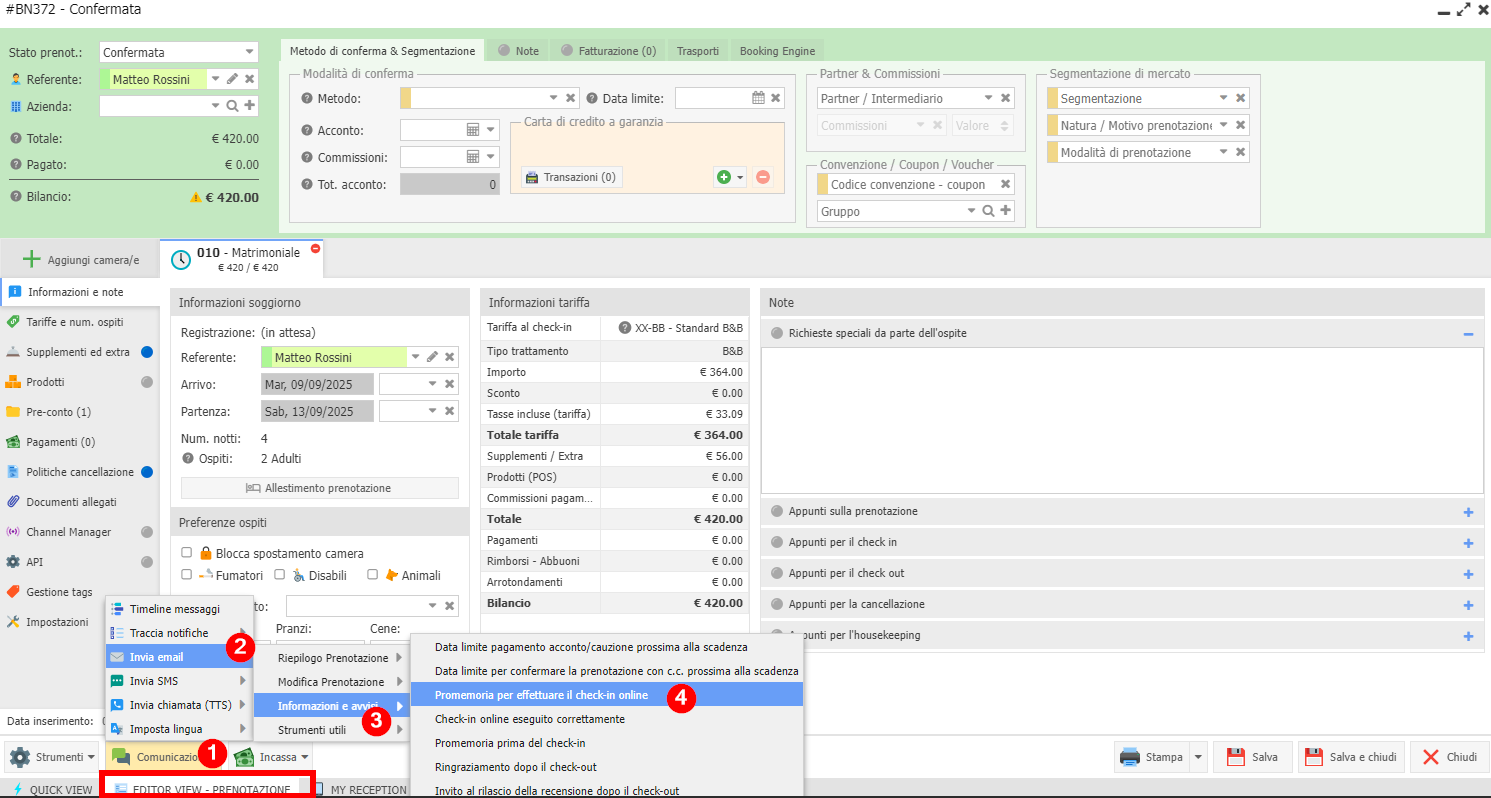
Task: Select Promemoria per effettuare il check-in online
Action: 541,695
